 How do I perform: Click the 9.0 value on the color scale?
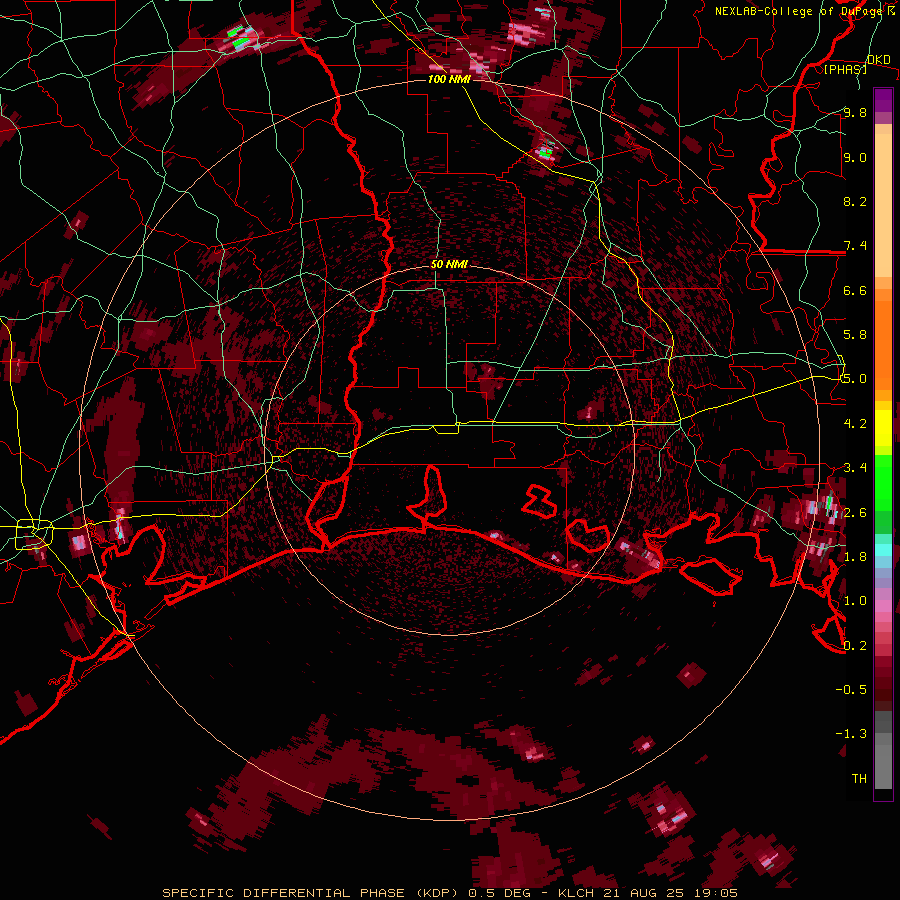[855, 157]
